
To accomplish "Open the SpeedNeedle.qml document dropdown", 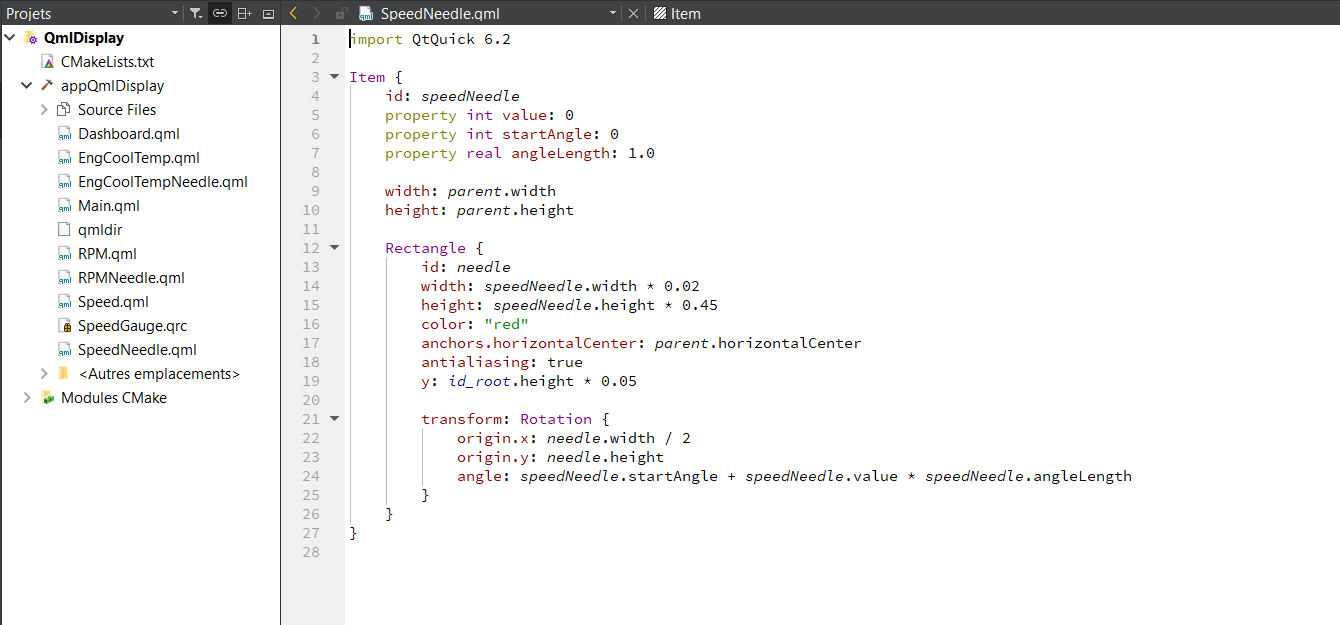I will [613, 14].
